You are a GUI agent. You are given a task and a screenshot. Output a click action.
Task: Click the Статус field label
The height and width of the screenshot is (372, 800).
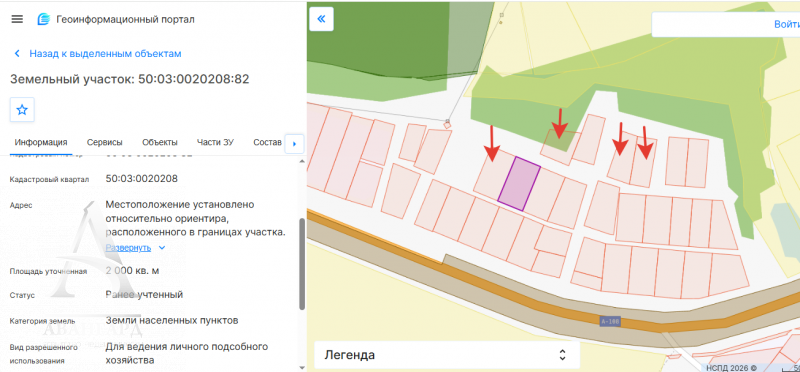22,295
